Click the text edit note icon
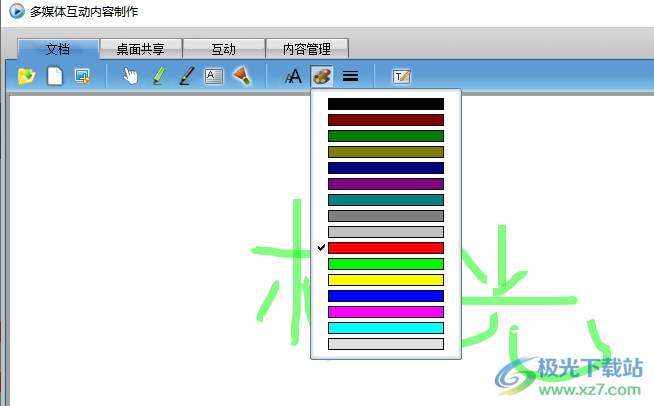654x406 pixels. 402,76
